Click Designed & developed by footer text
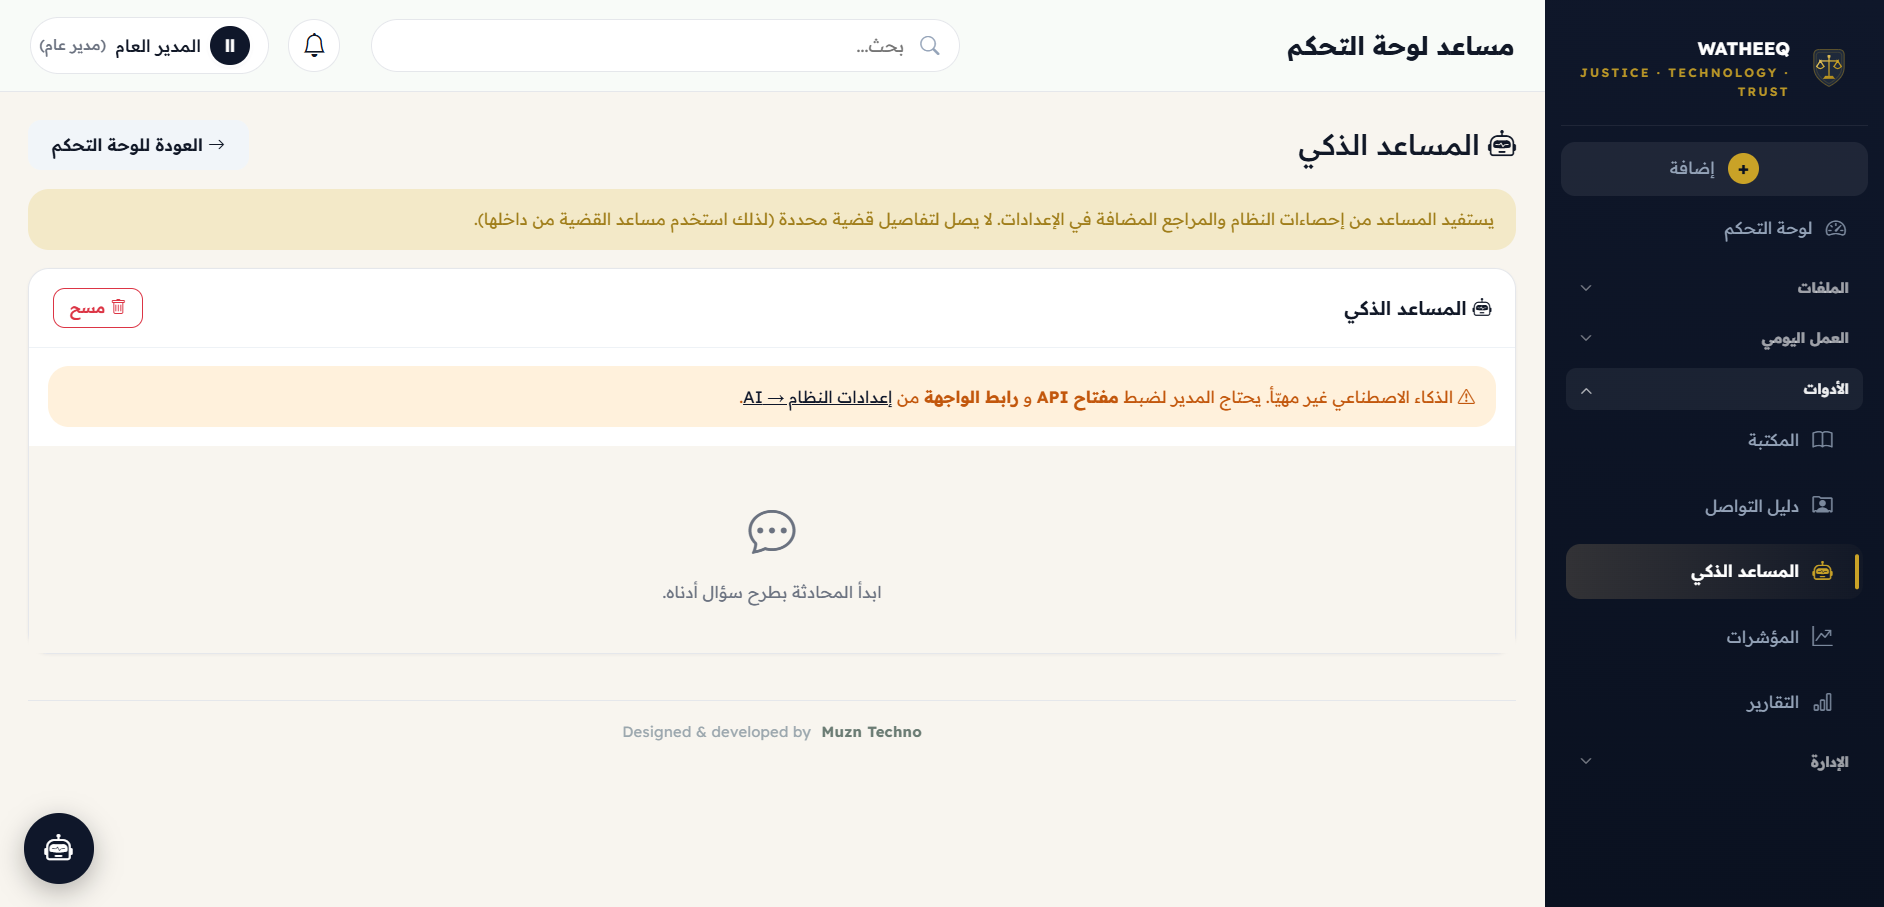 [716, 732]
